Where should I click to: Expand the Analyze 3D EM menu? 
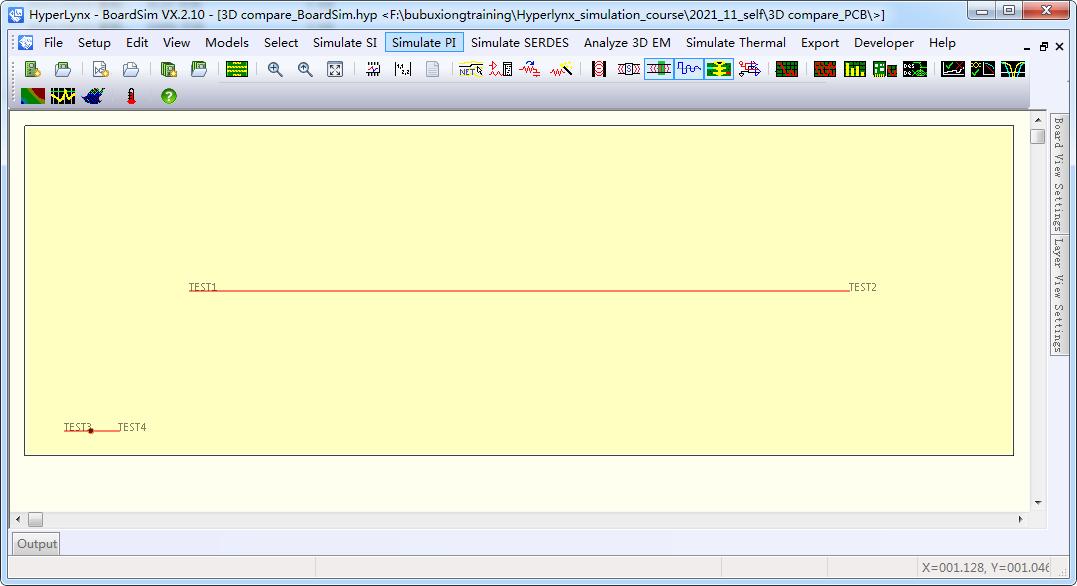click(x=627, y=43)
